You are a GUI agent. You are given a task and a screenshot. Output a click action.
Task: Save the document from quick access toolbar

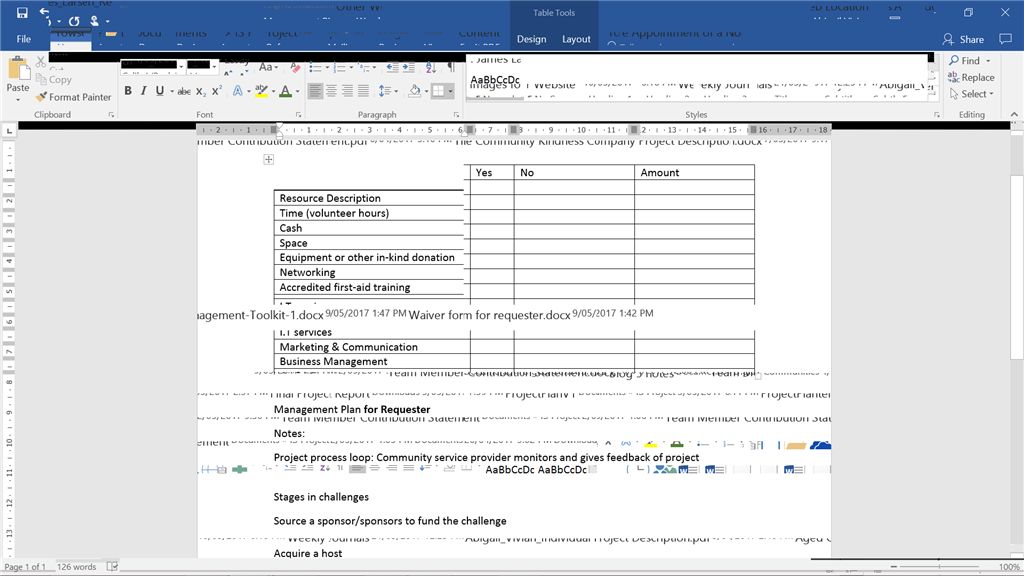22,12
